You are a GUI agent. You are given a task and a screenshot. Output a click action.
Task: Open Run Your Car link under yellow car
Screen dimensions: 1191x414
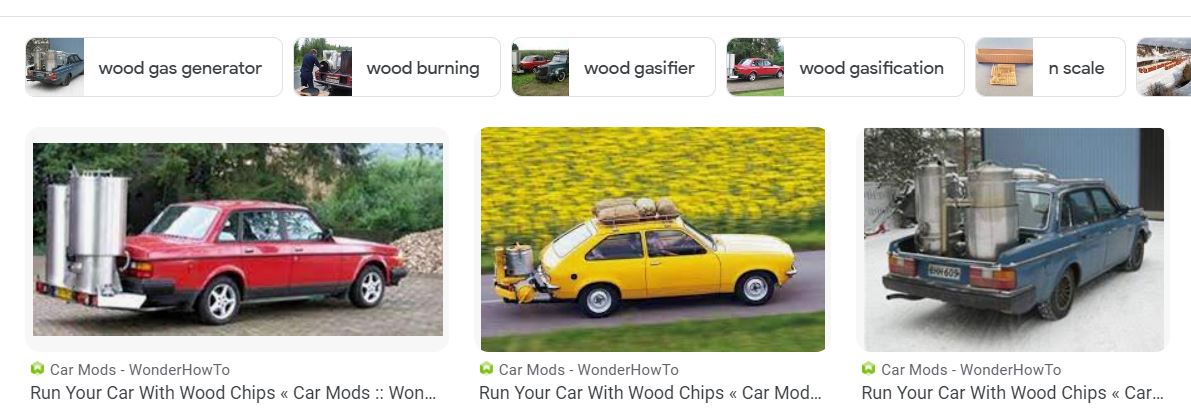click(x=650, y=393)
